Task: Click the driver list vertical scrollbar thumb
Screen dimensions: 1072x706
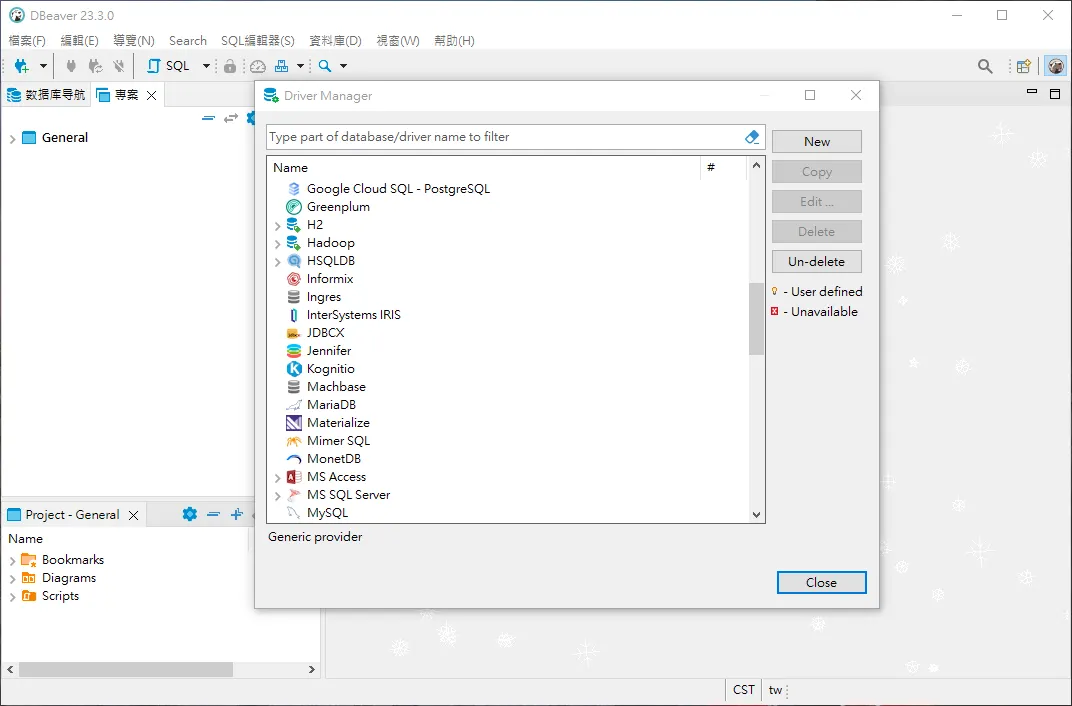Action: [756, 318]
